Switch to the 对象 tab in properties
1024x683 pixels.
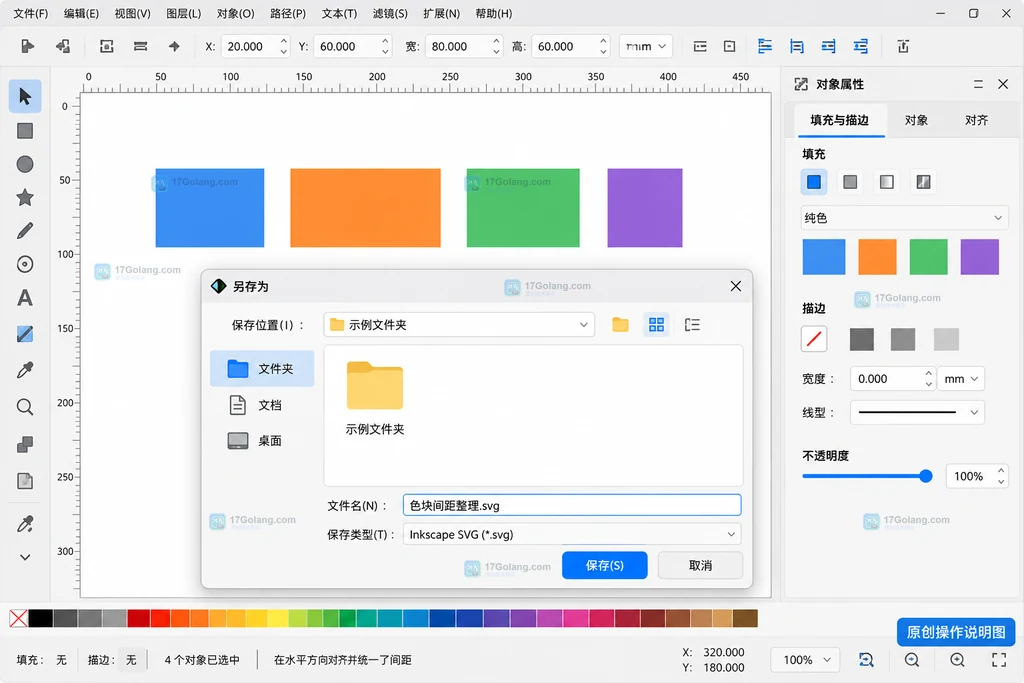click(916, 120)
